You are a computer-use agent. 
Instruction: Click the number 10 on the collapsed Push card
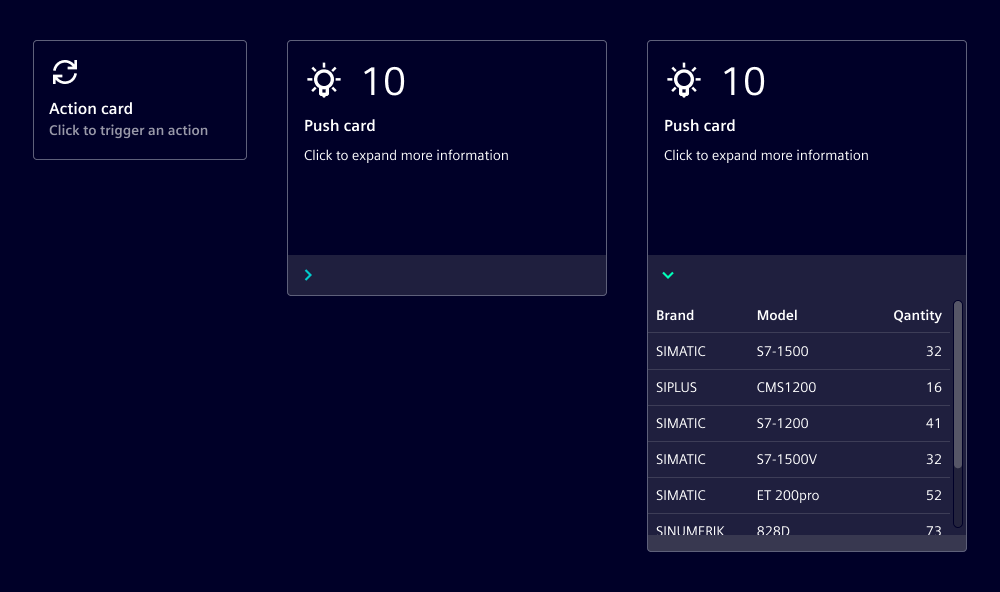pos(383,82)
